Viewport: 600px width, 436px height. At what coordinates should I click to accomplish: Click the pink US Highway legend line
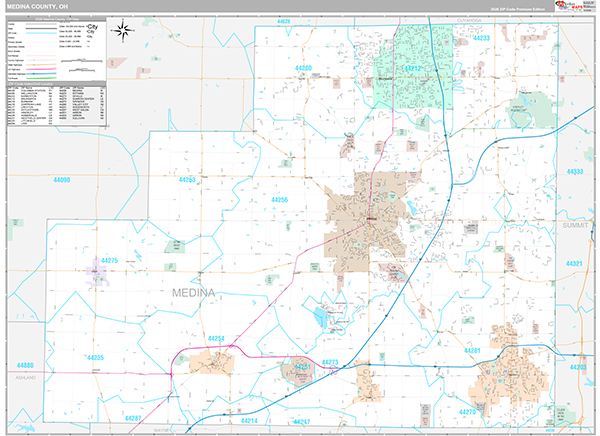tap(41, 69)
